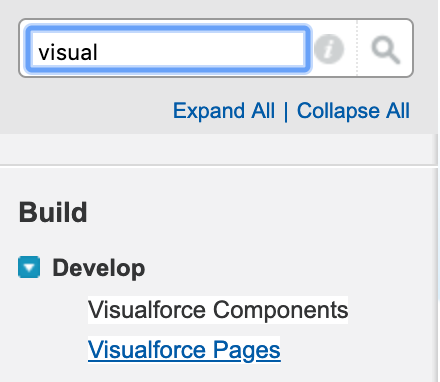Image resolution: width=440 pixels, height=382 pixels.
Task: Click the gray circular 'i' help icon
Action: [x=329, y=49]
